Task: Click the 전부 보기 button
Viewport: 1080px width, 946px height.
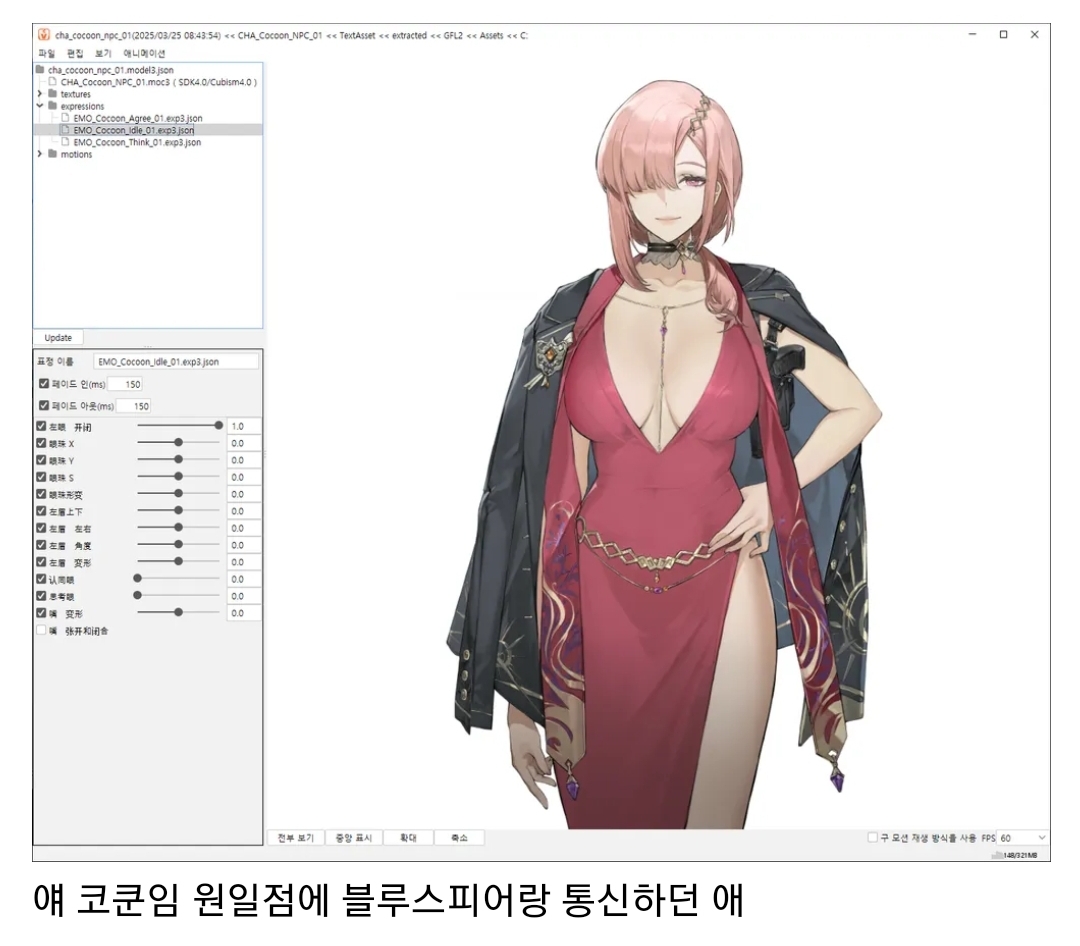Action: coord(295,838)
